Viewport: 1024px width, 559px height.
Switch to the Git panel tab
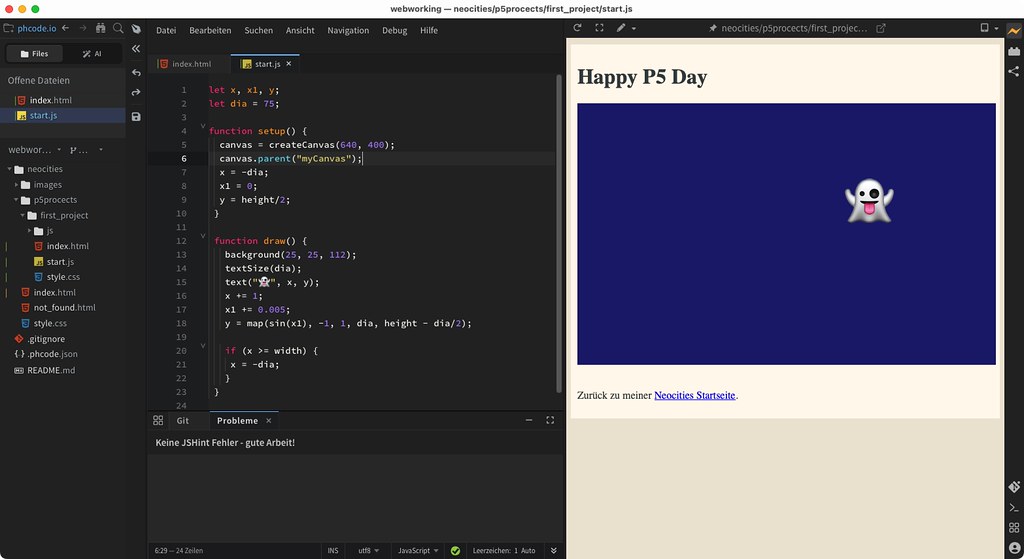tap(182, 421)
